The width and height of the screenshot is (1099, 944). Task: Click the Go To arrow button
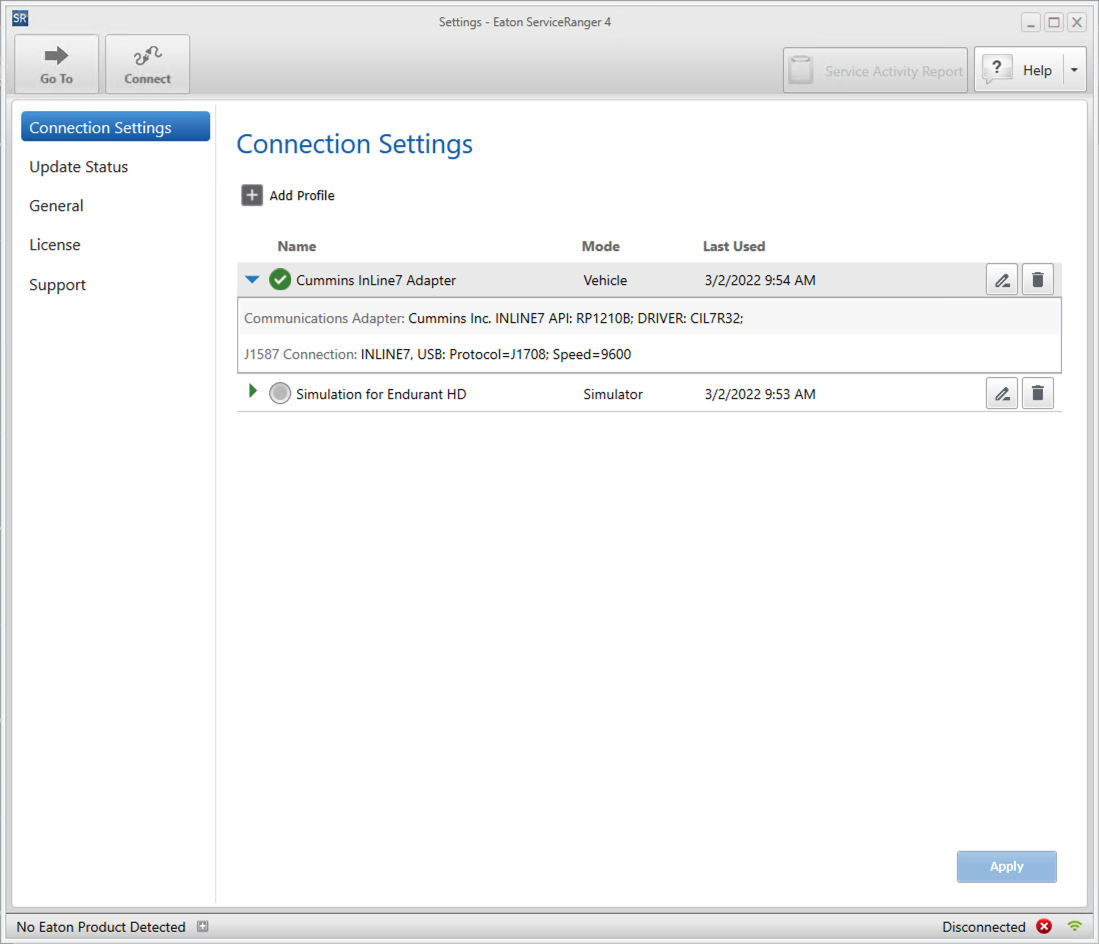click(56, 64)
